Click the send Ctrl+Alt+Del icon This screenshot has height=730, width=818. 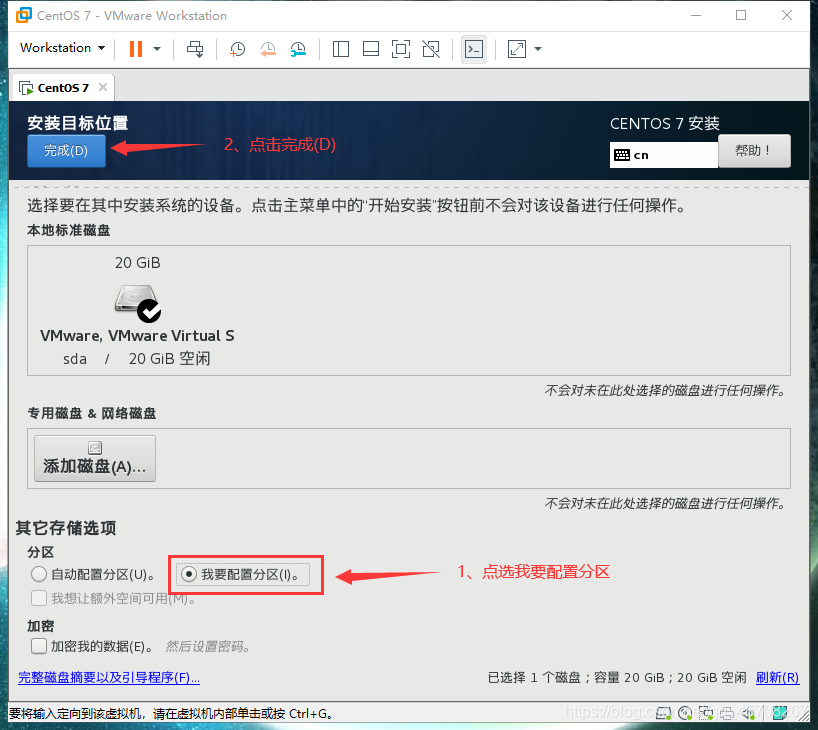tap(195, 49)
